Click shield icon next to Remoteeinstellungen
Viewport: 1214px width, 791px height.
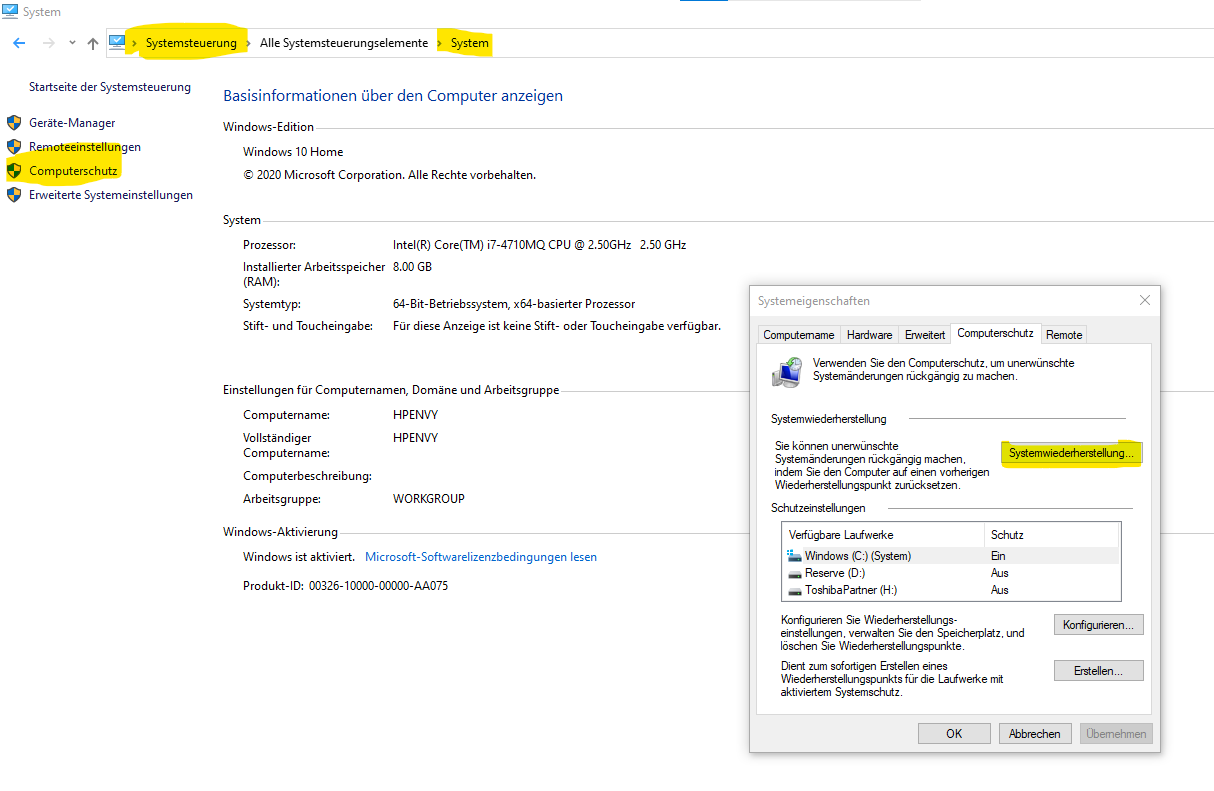click(x=14, y=147)
